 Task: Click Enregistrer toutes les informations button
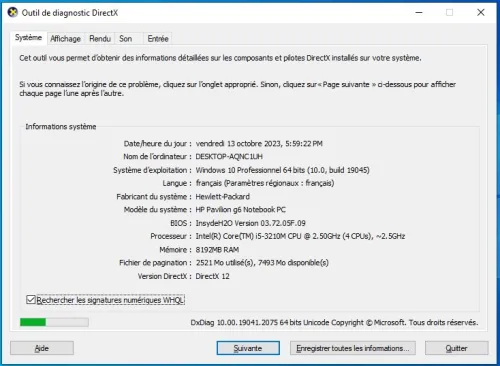(353, 348)
